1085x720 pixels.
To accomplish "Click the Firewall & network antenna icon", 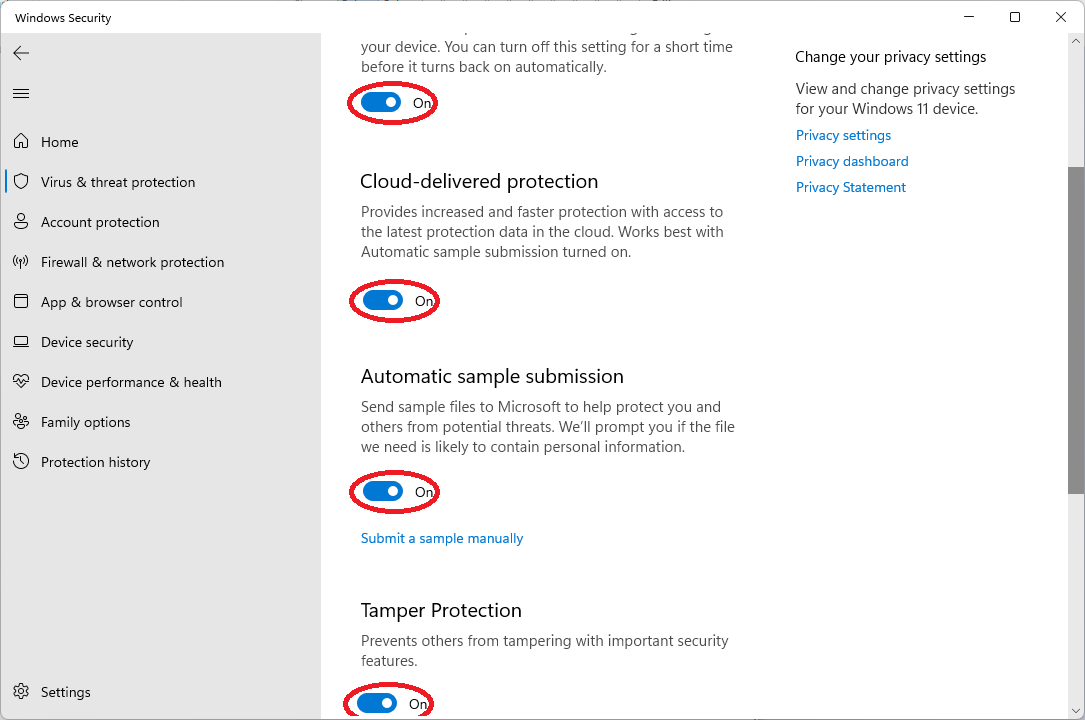I will tap(21, 262).
